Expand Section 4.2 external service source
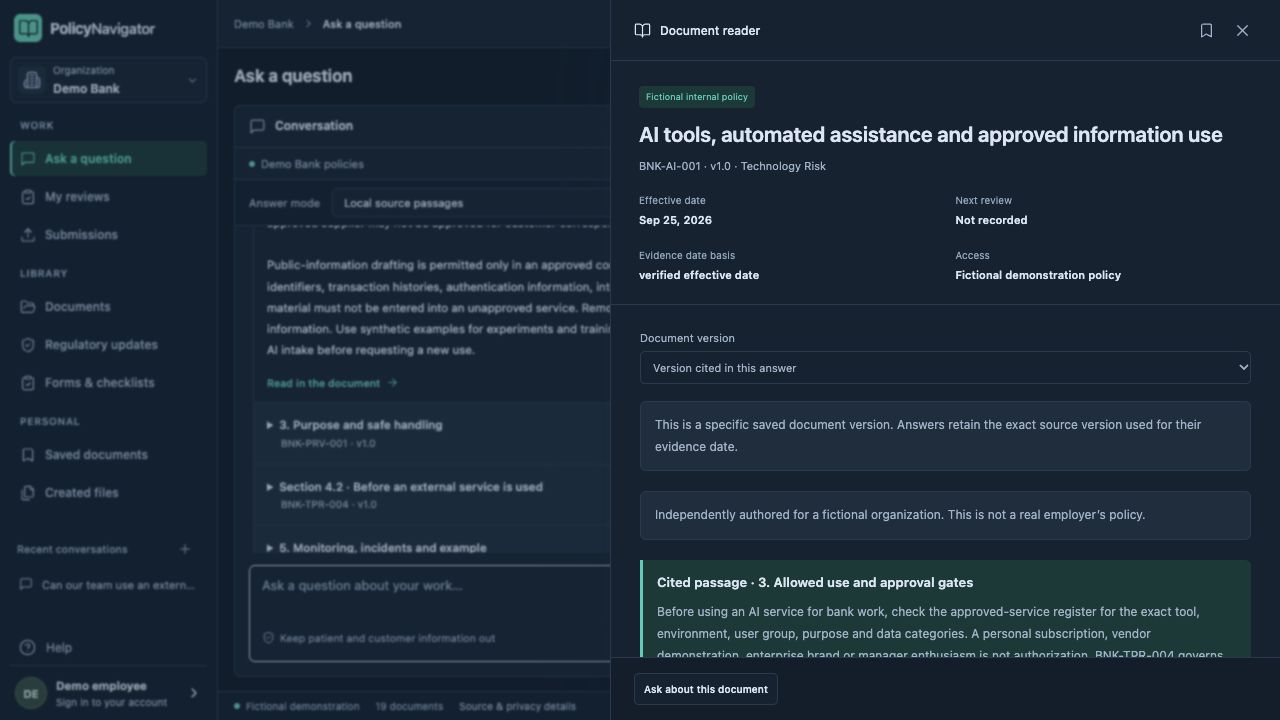This screenshot has height=720, width=1280. 432,495
